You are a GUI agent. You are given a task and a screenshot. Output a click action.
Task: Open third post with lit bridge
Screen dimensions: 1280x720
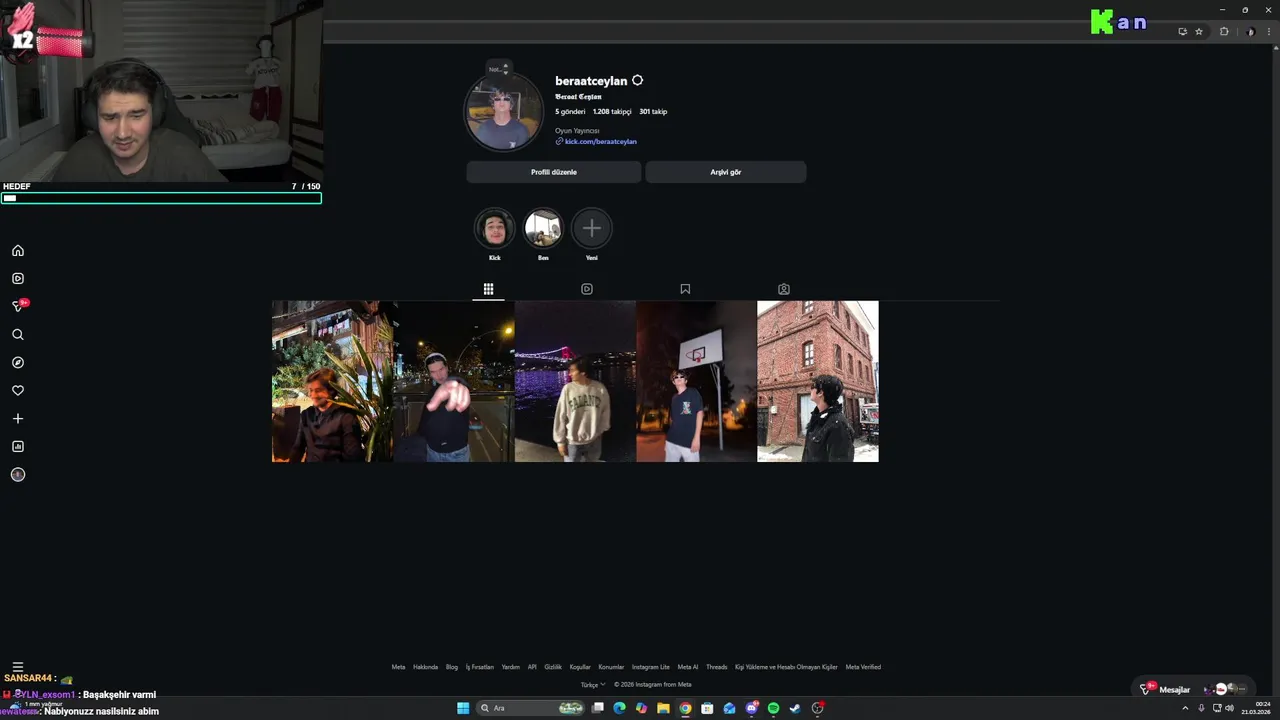[575, 382]
